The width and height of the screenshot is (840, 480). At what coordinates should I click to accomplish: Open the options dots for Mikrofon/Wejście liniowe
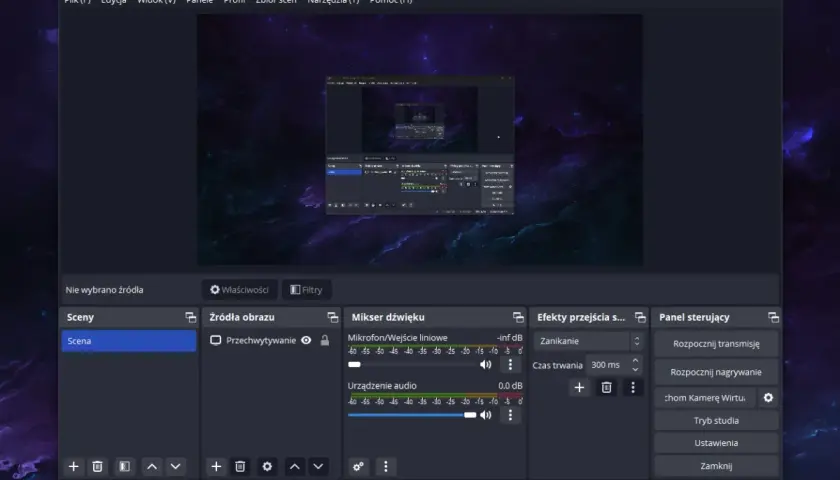click(x=510, y=364)
